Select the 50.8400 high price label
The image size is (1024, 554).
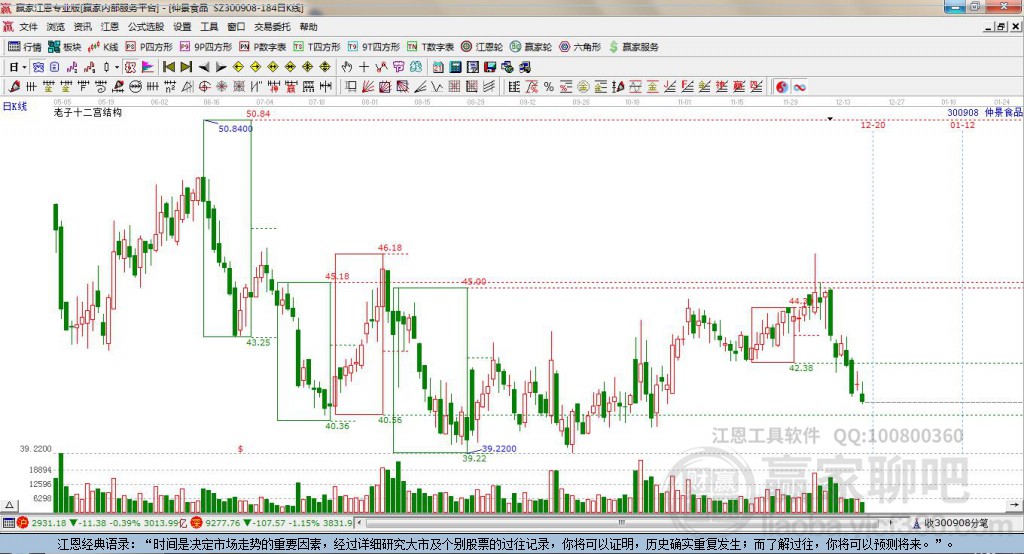point(235,129)
